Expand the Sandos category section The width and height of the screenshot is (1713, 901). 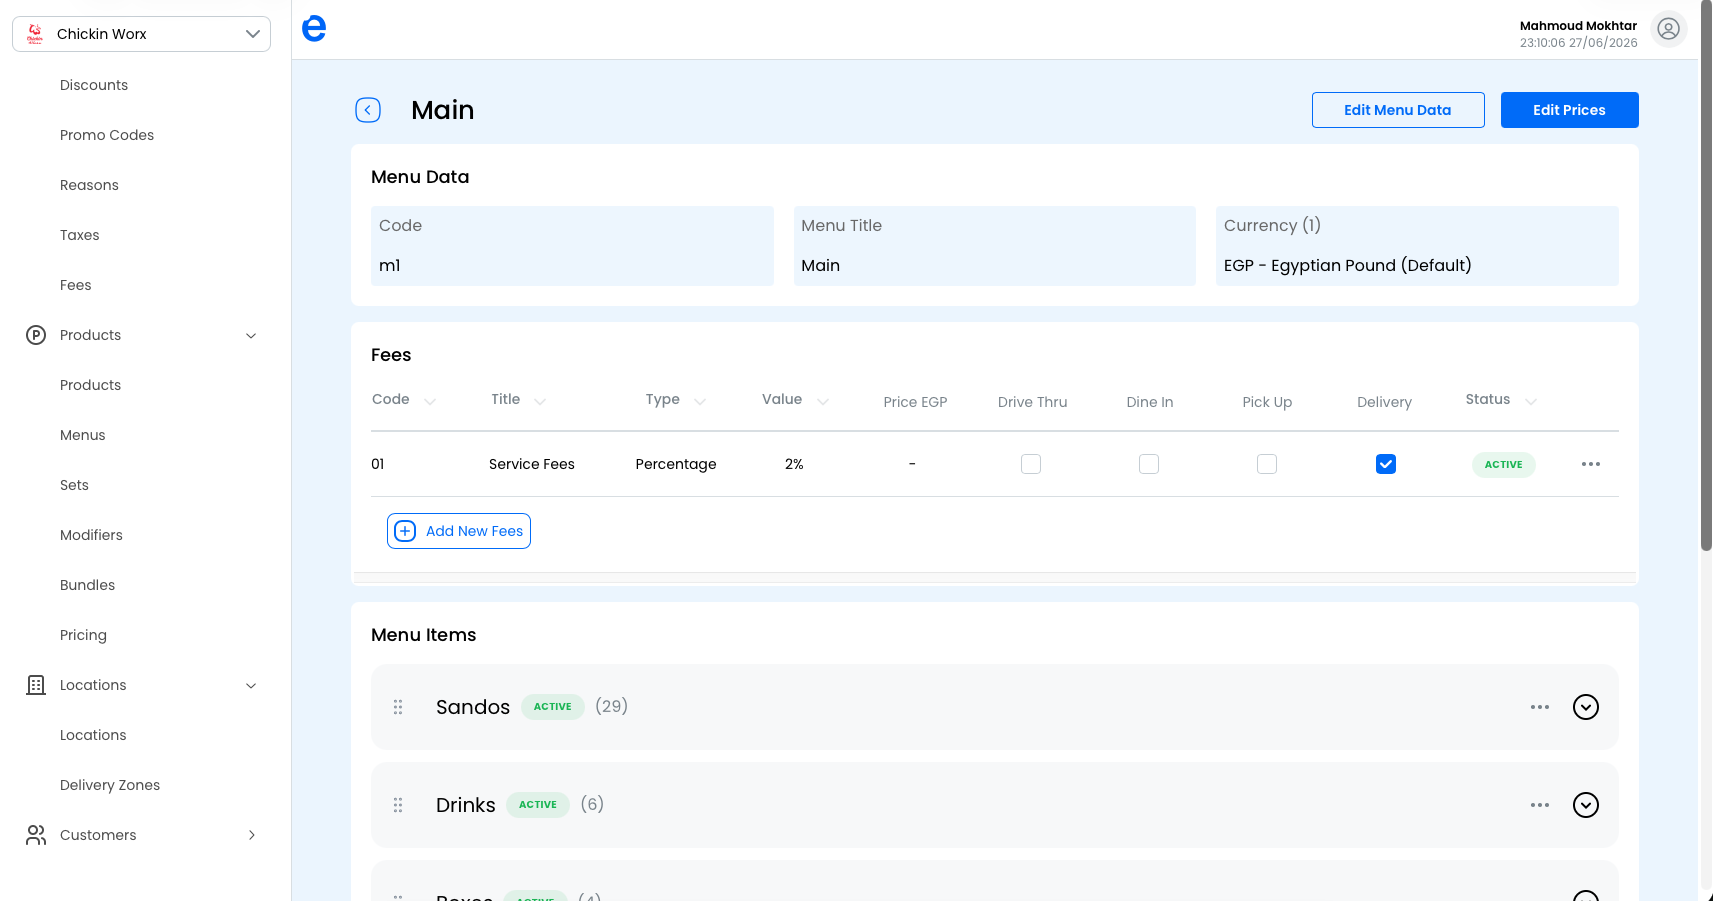pos(1586,707)
